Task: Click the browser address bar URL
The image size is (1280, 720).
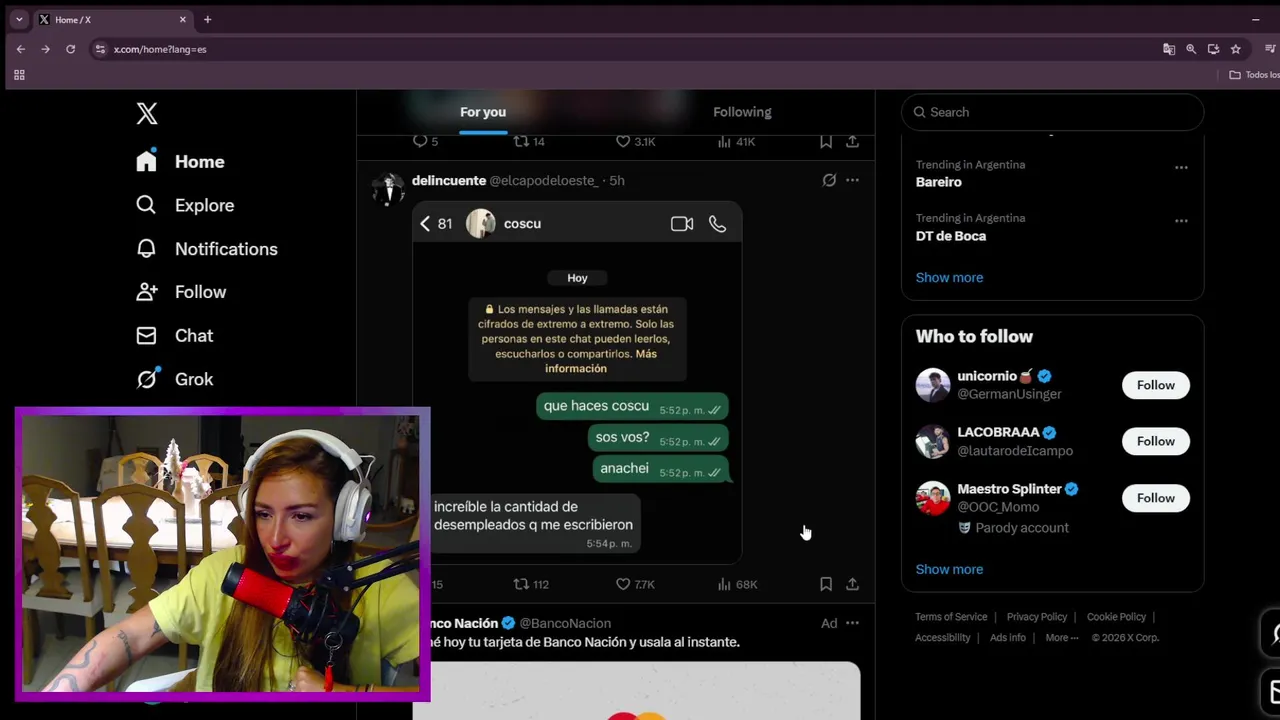Action: coord(160,49)
